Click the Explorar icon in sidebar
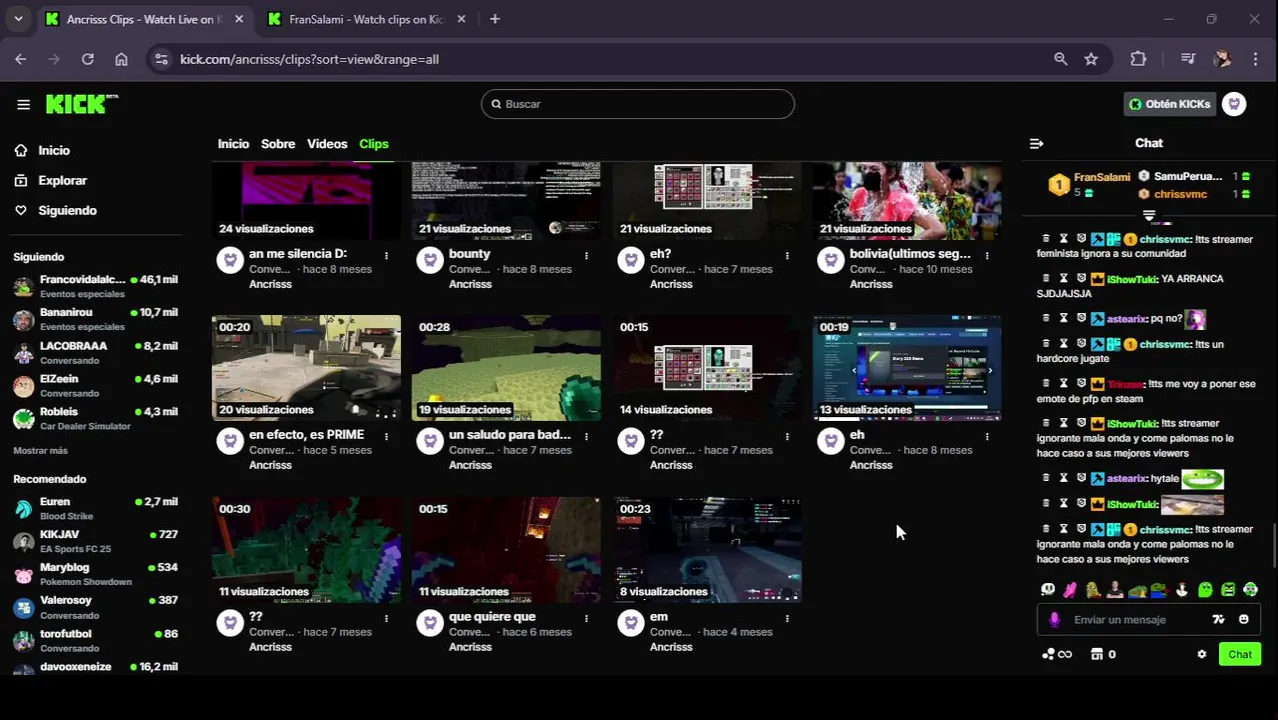Screen dimensions: 1278x720 click(21, 180)
